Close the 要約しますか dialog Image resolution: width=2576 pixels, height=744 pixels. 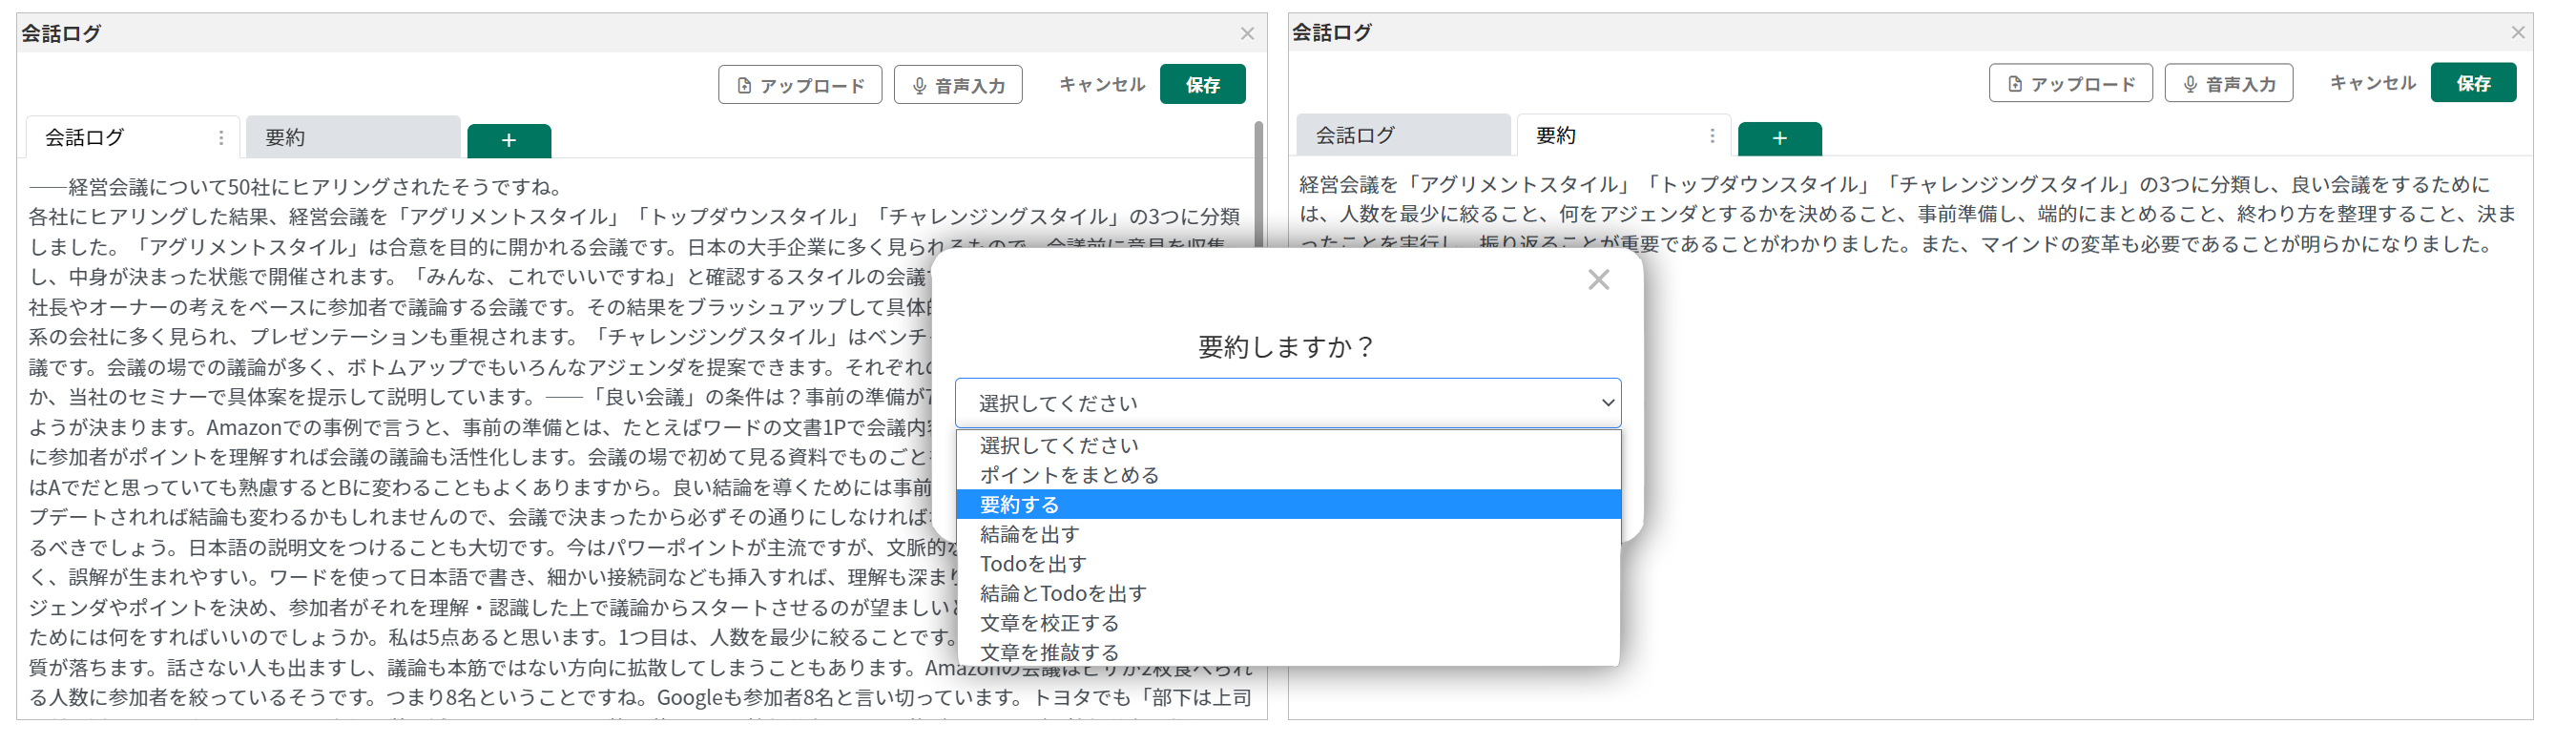point(1598,280)
